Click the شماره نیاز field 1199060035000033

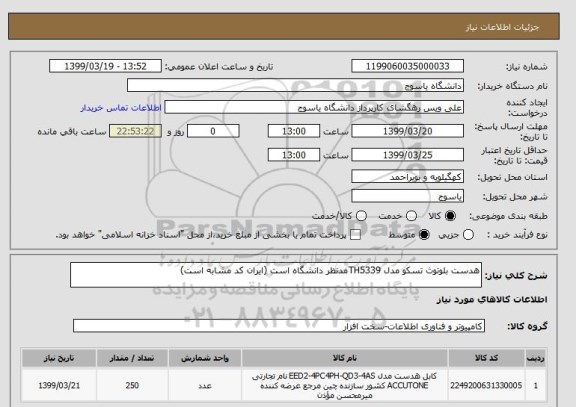(407, 66)
